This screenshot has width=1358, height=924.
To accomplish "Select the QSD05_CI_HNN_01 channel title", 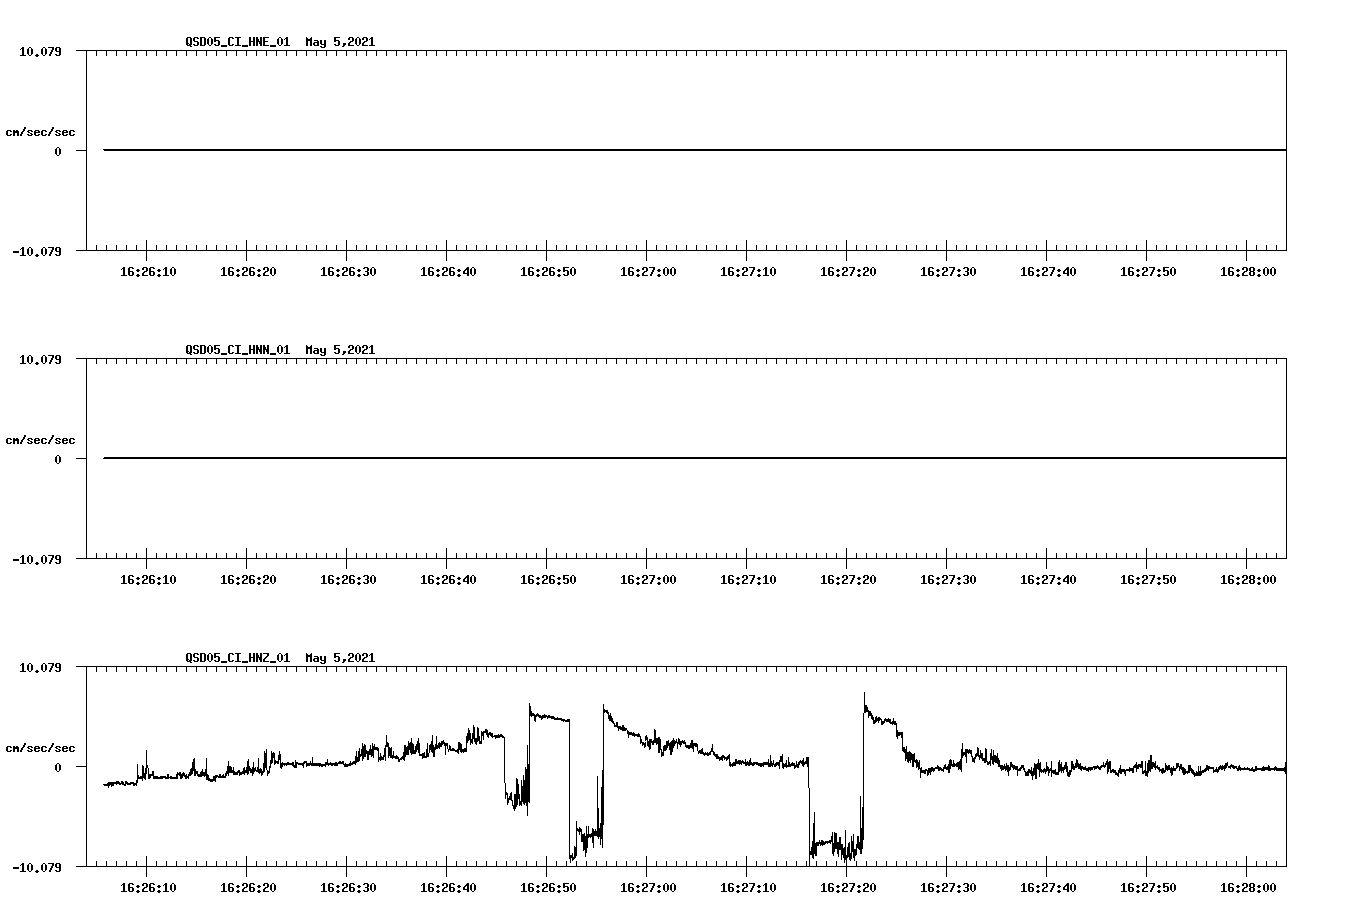I will [x=236, y=350].
